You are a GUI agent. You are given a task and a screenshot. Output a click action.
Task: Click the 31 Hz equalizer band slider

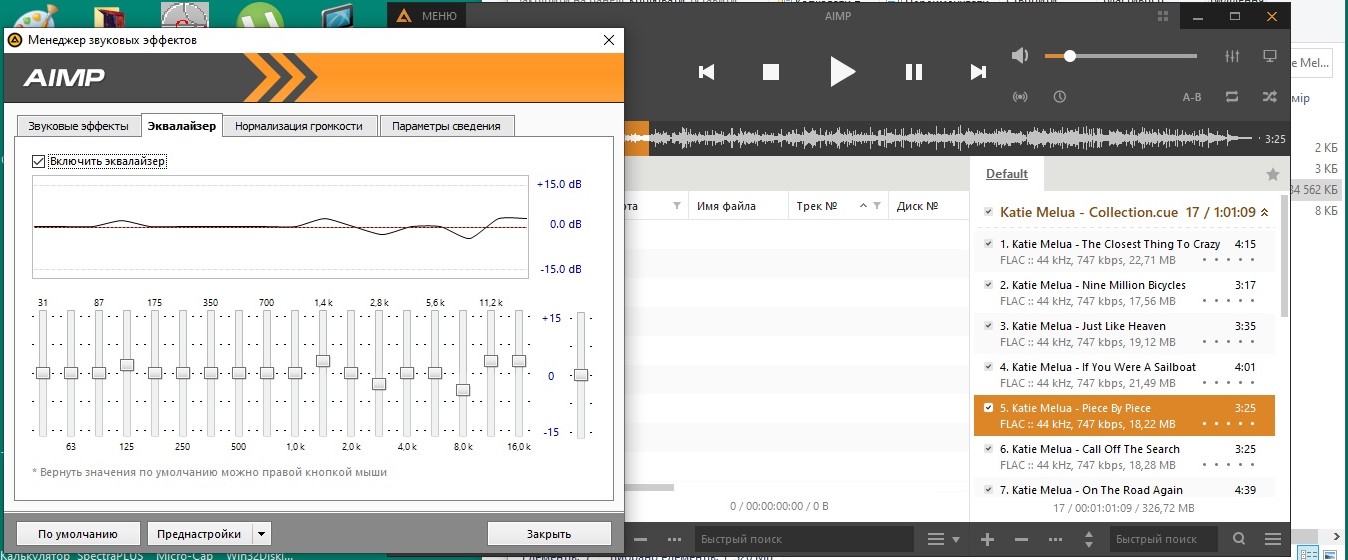[42, 373]
